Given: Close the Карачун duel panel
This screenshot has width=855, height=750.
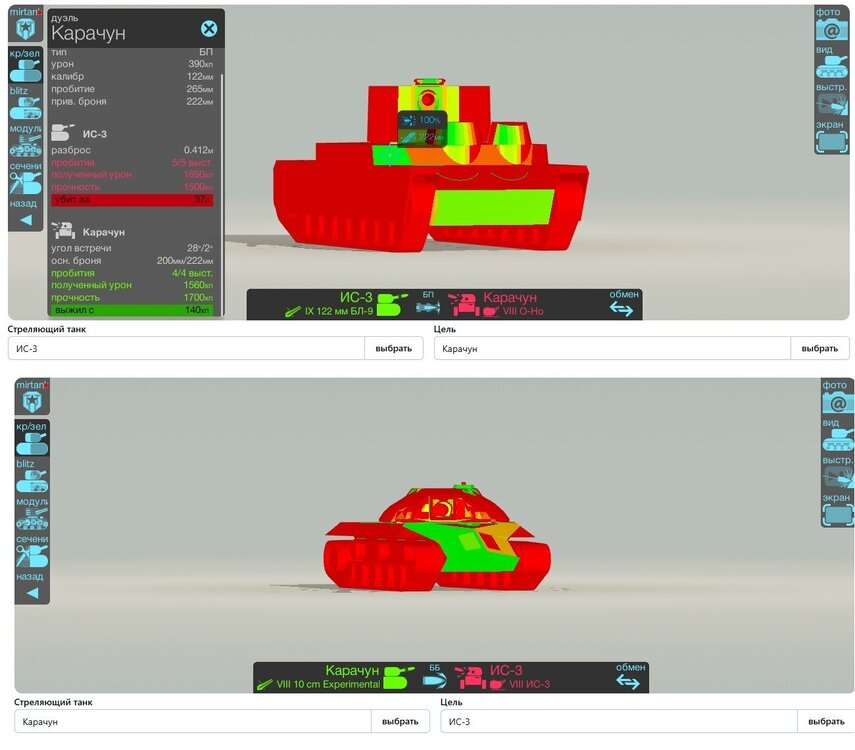Looking at the screenshot, I should coord(209,28).
